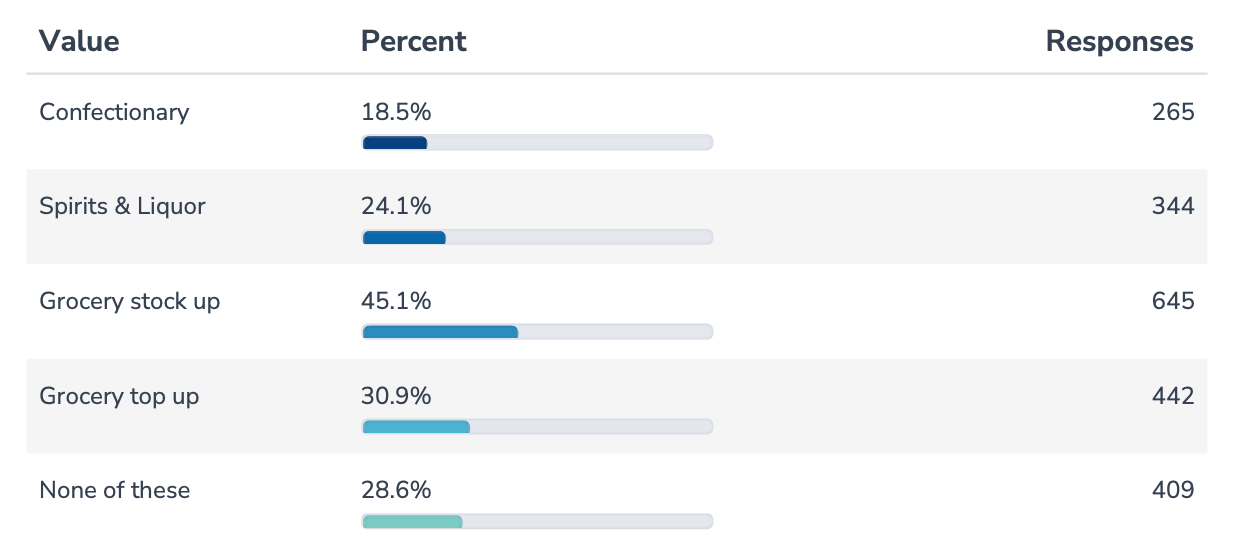The width and height of the screenshot is (1242, 544).
Task: Click the Confectionary percentage bar
Action: tap(537, 143)
